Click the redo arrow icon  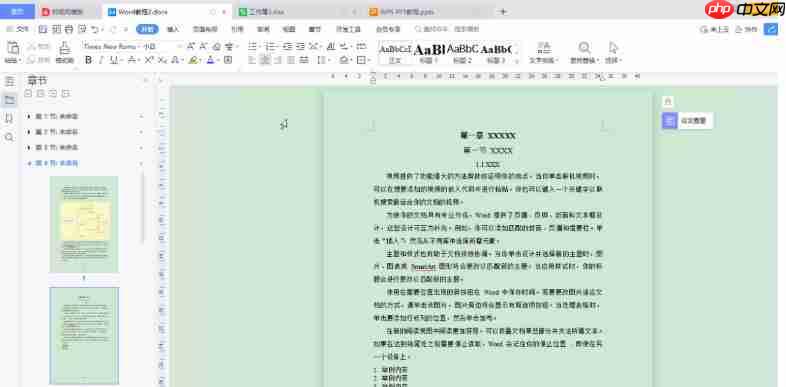coord(113,30)
